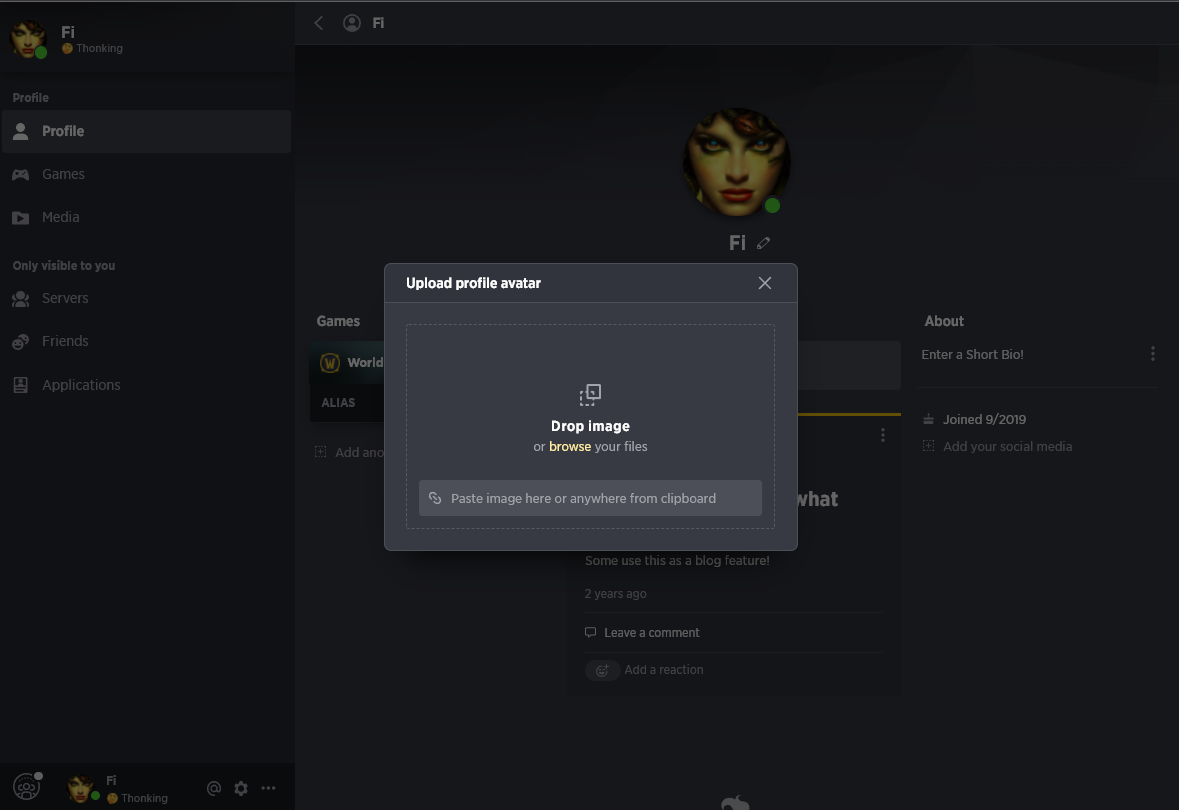Open Games in the sidebar
Viewport: 1179px width, 810px height.
pos(147,174)
